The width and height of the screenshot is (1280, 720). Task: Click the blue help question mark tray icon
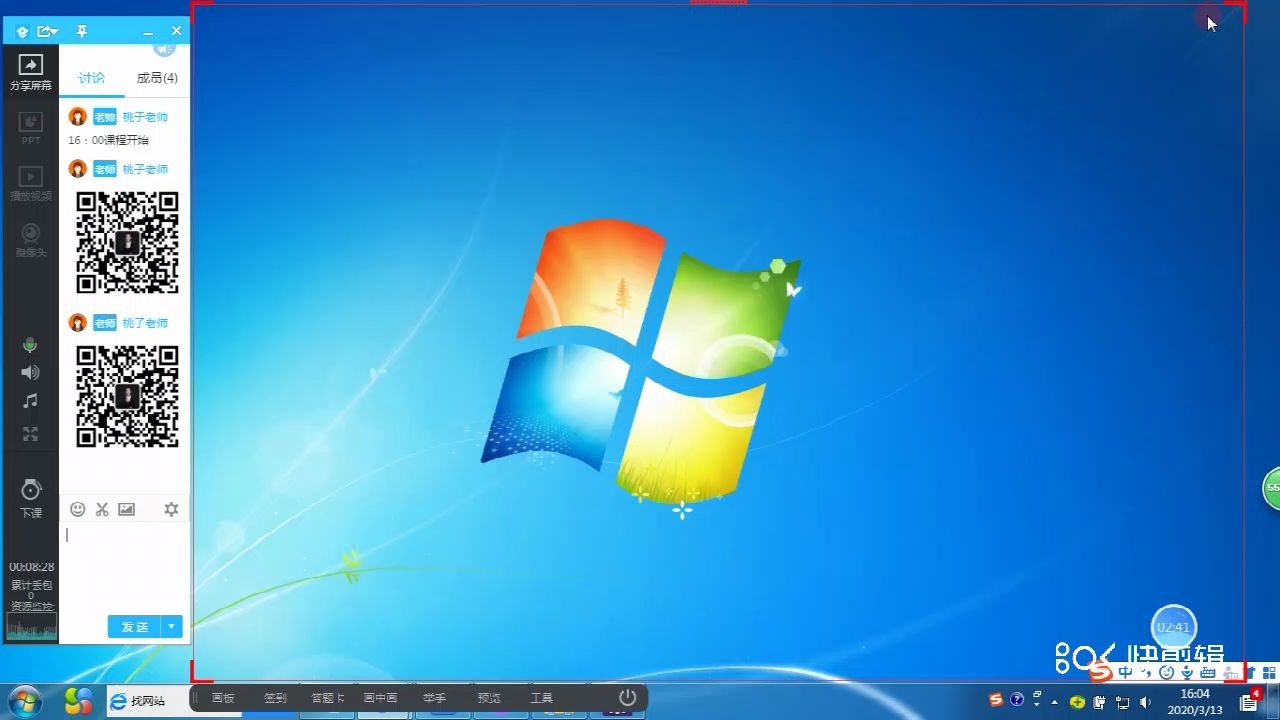click(1017, 700)
